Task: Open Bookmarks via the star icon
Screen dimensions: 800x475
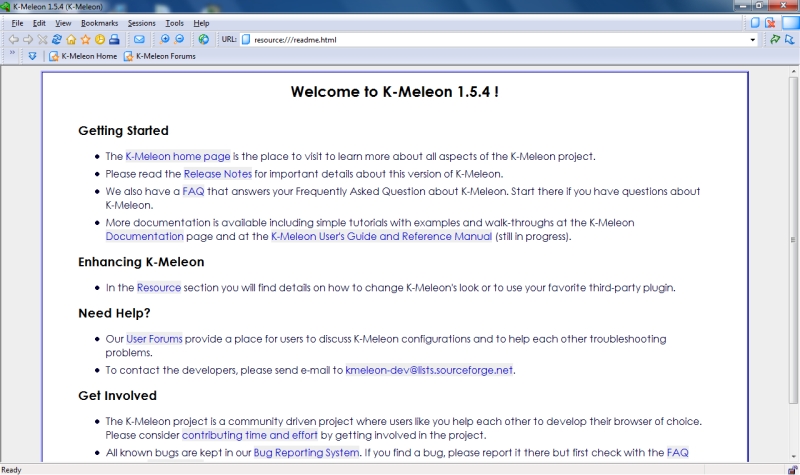Action: tap(85, 39)
